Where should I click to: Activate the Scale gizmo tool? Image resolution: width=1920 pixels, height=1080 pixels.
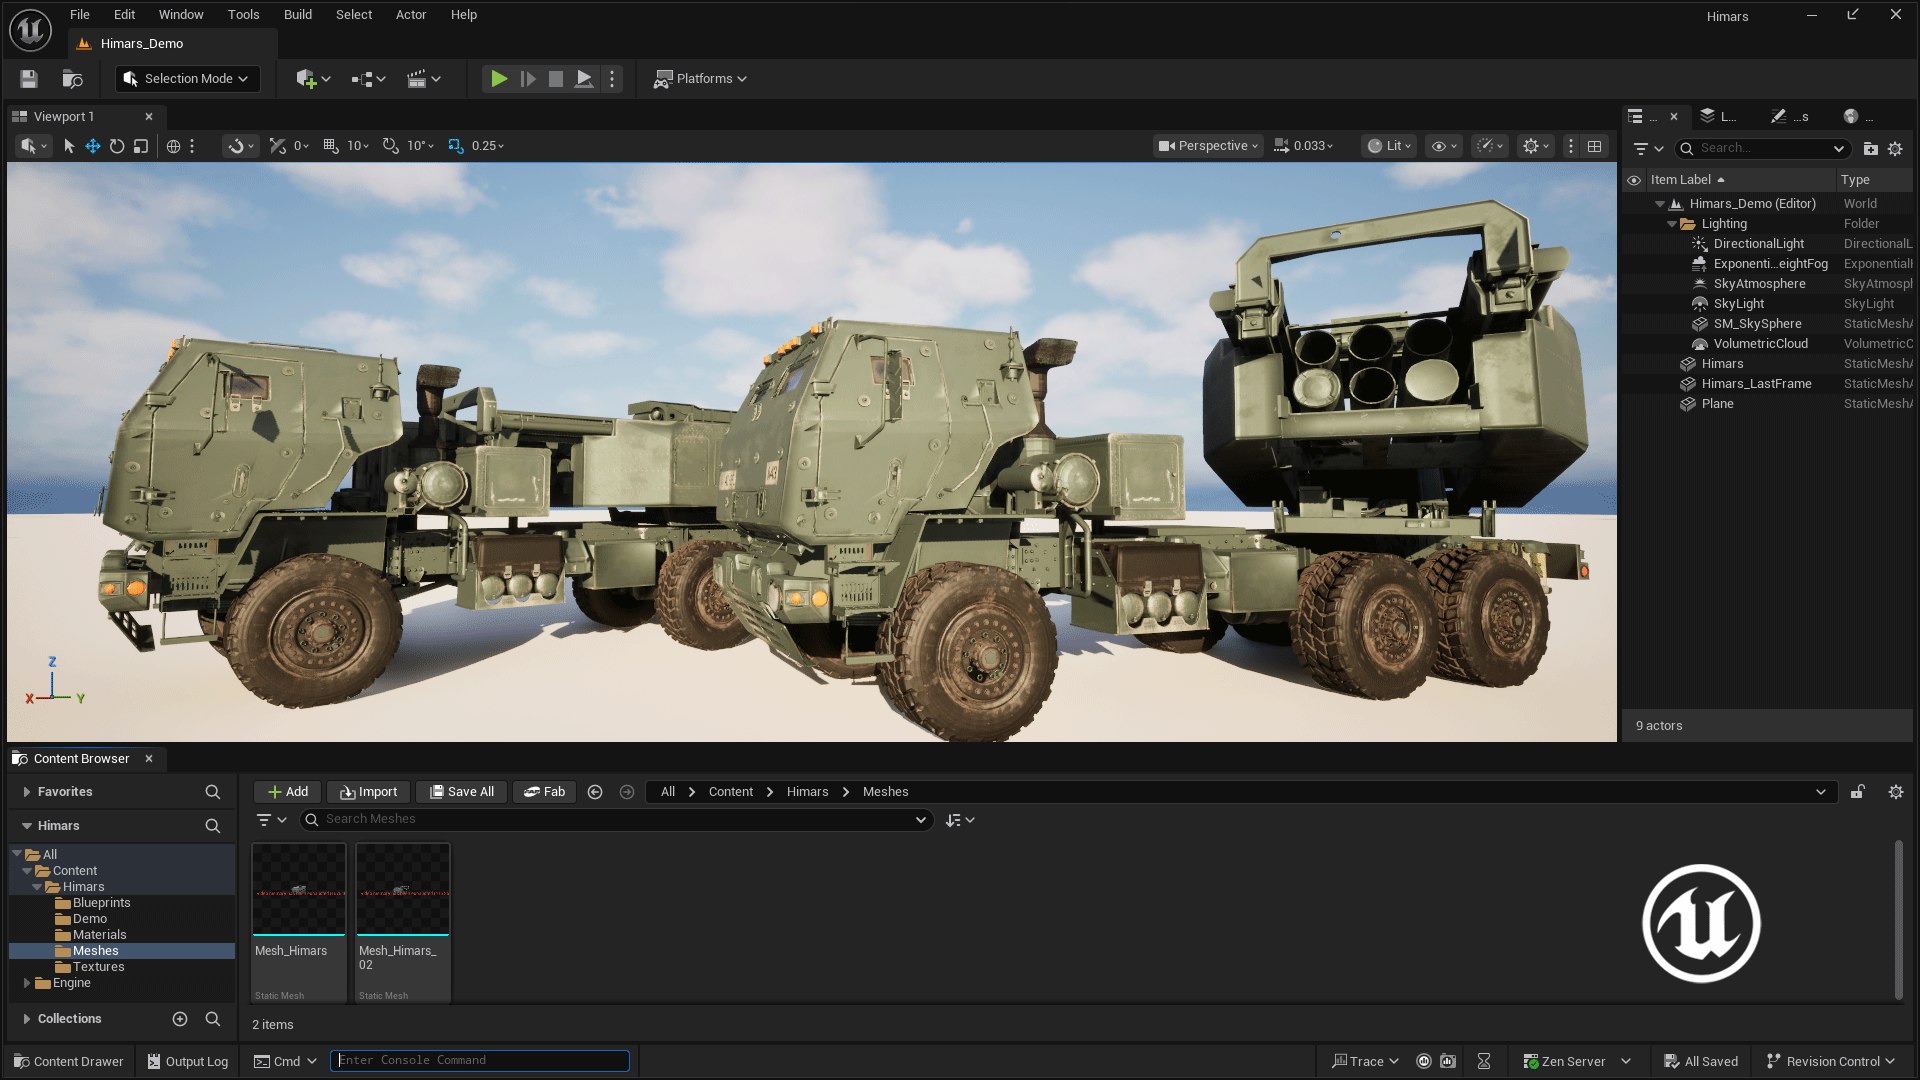click(141, 146)
